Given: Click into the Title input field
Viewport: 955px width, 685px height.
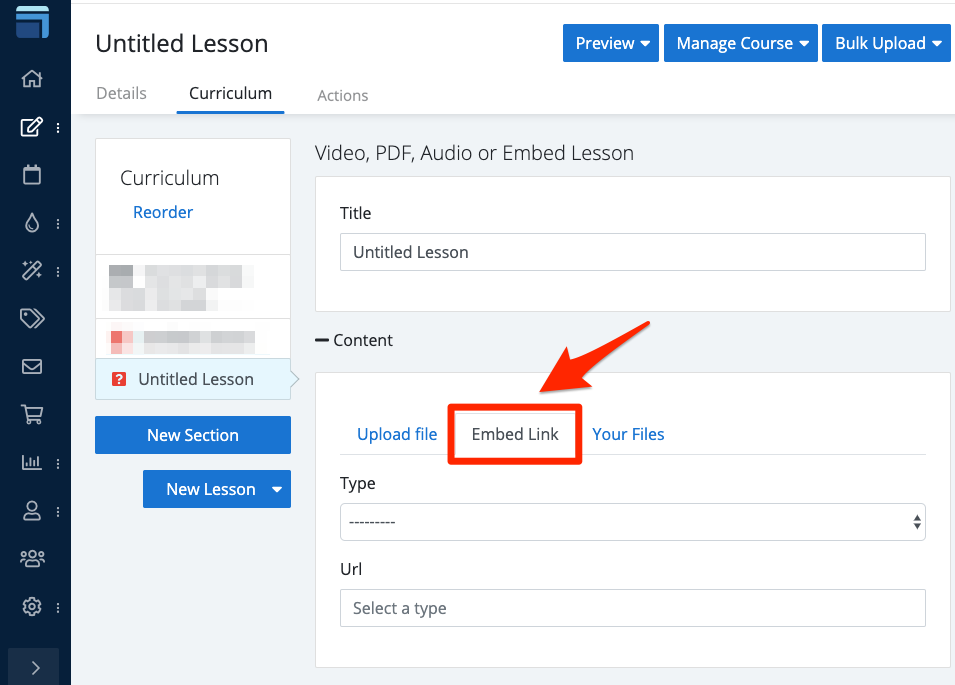Looking at the screenshot, I should pos(632,252).
